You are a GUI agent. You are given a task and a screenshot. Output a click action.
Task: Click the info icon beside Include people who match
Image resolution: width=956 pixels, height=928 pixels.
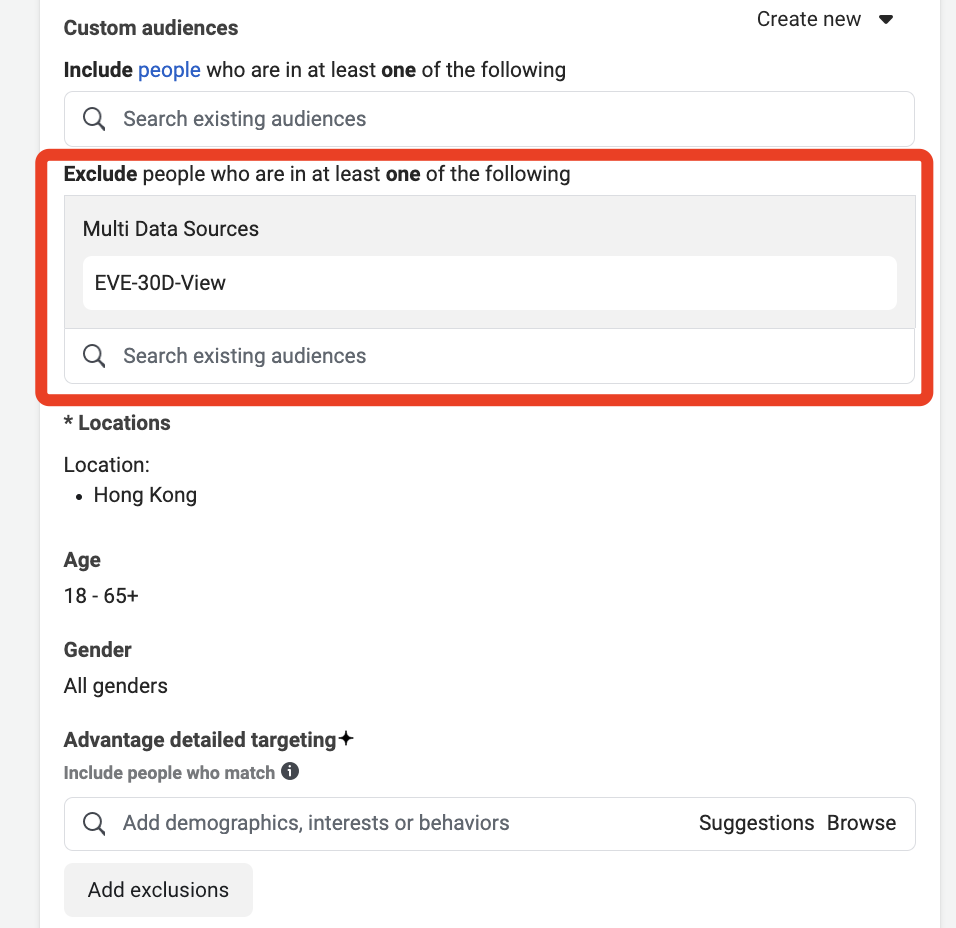(290, 771)
